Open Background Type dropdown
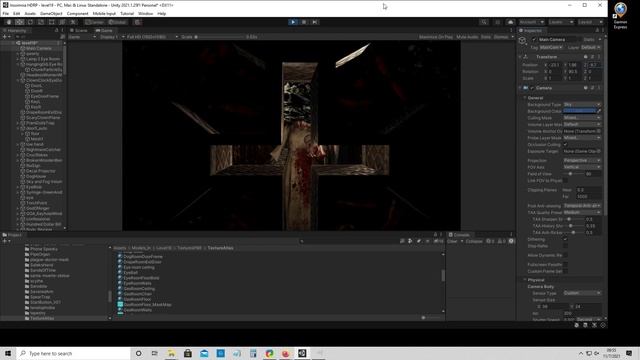640x360 pixels. (x=582, y=104)
